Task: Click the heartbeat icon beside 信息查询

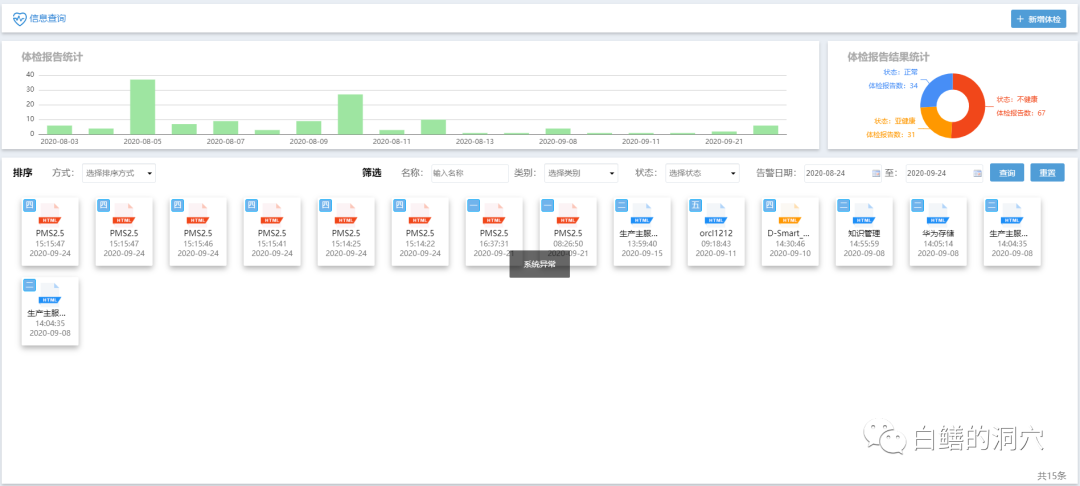Action: pos(20,19)
